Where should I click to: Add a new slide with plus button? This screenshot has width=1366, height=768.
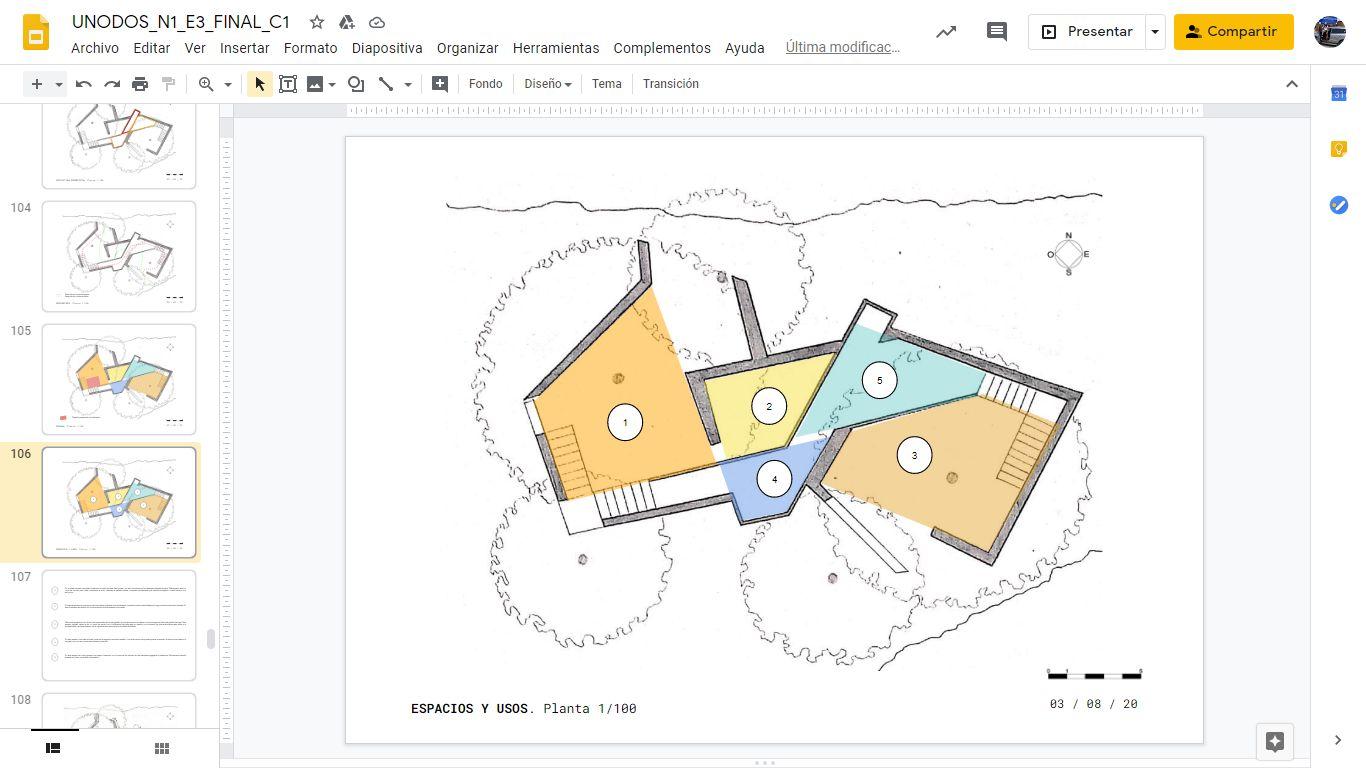tap(37, 84)
